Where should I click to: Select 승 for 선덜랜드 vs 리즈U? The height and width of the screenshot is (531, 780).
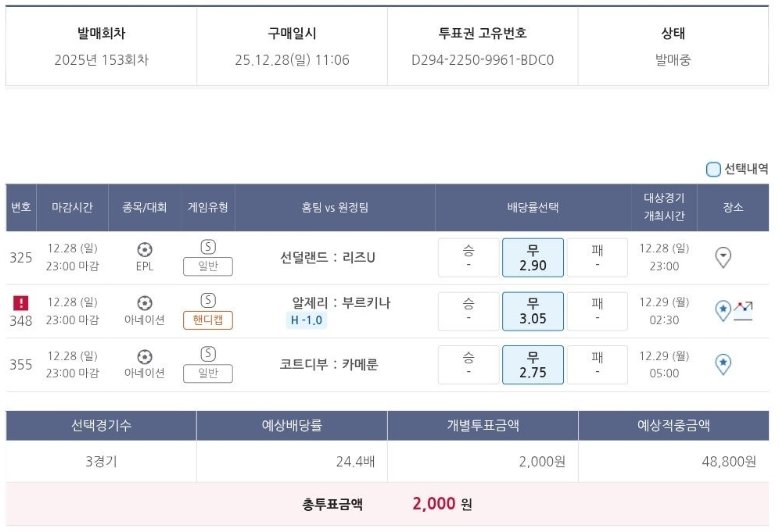tap(468, 257)
